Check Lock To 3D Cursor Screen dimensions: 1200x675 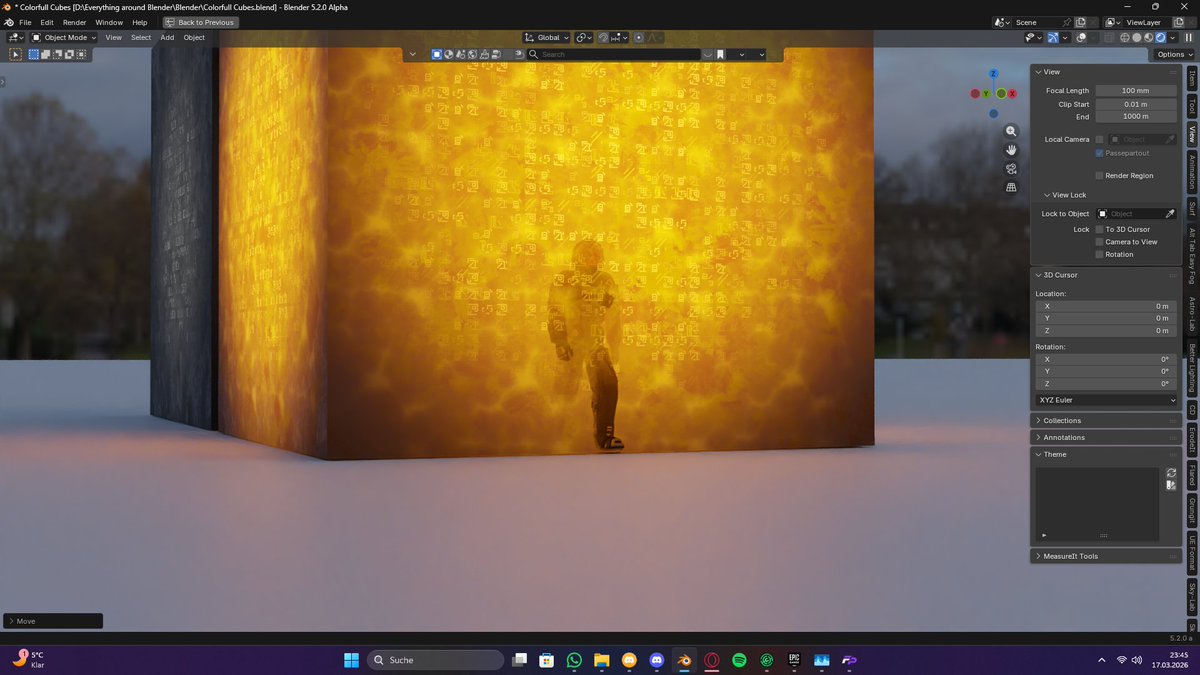click(1099, 229)
